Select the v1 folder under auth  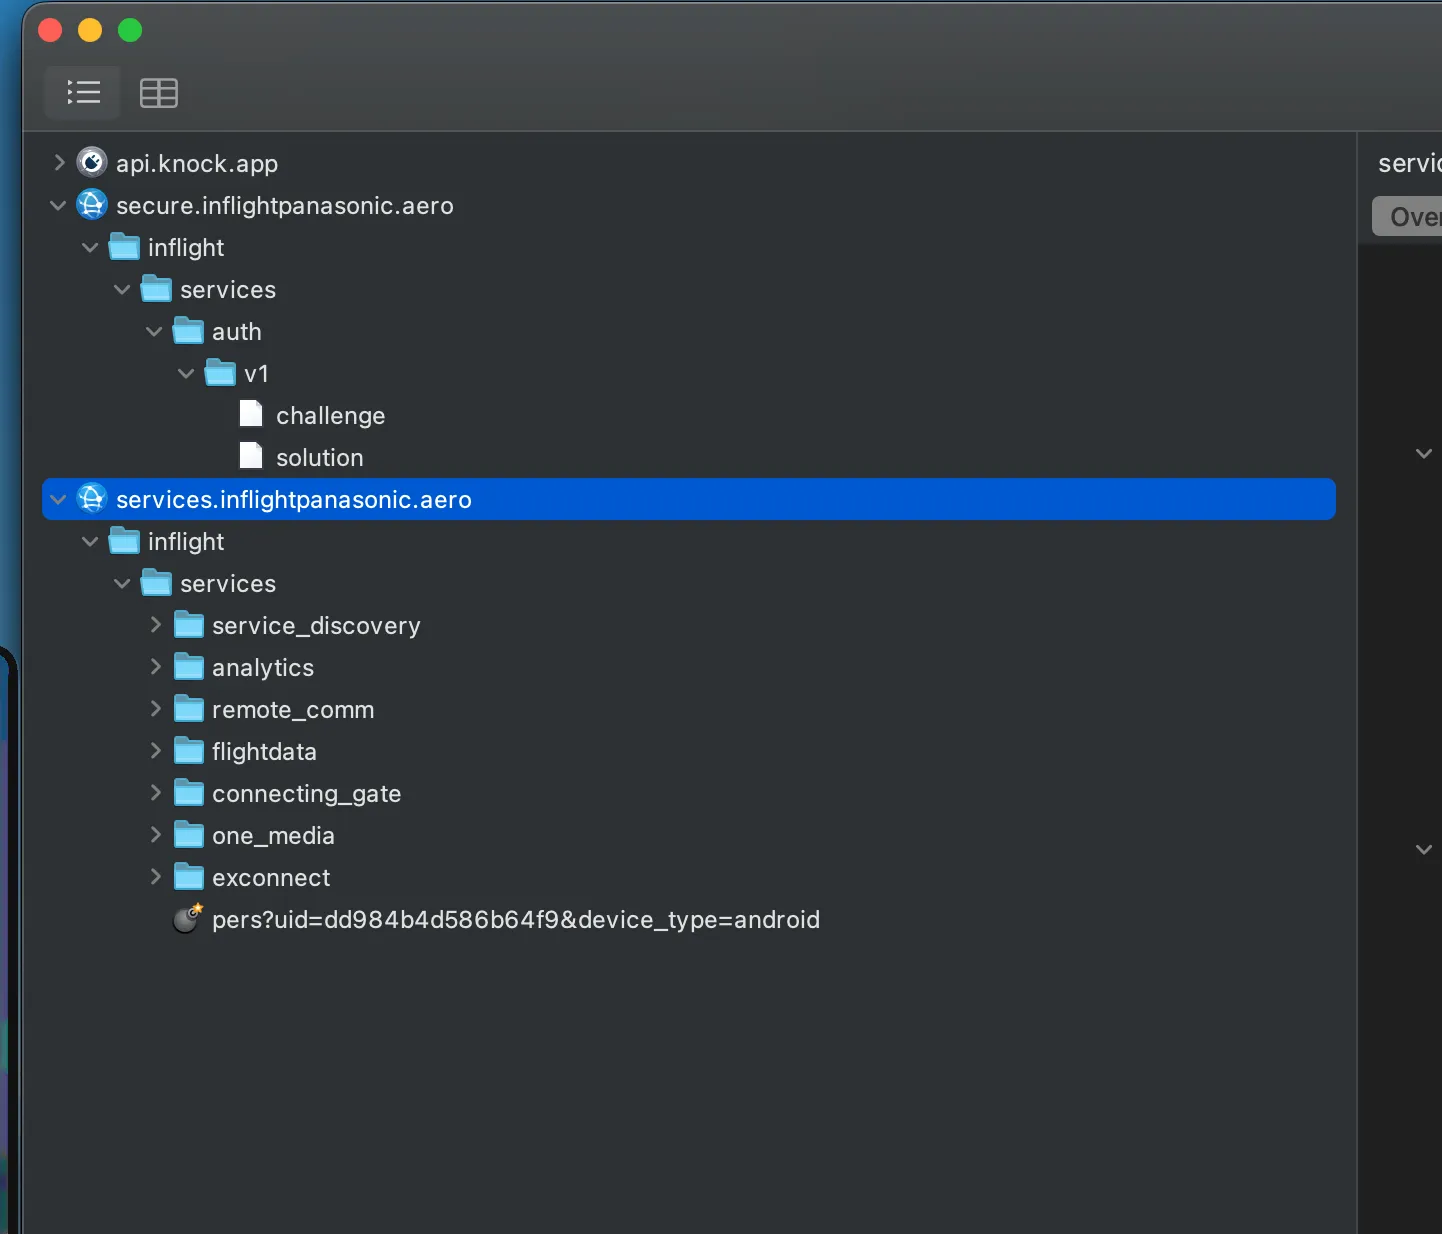(256, 374)
